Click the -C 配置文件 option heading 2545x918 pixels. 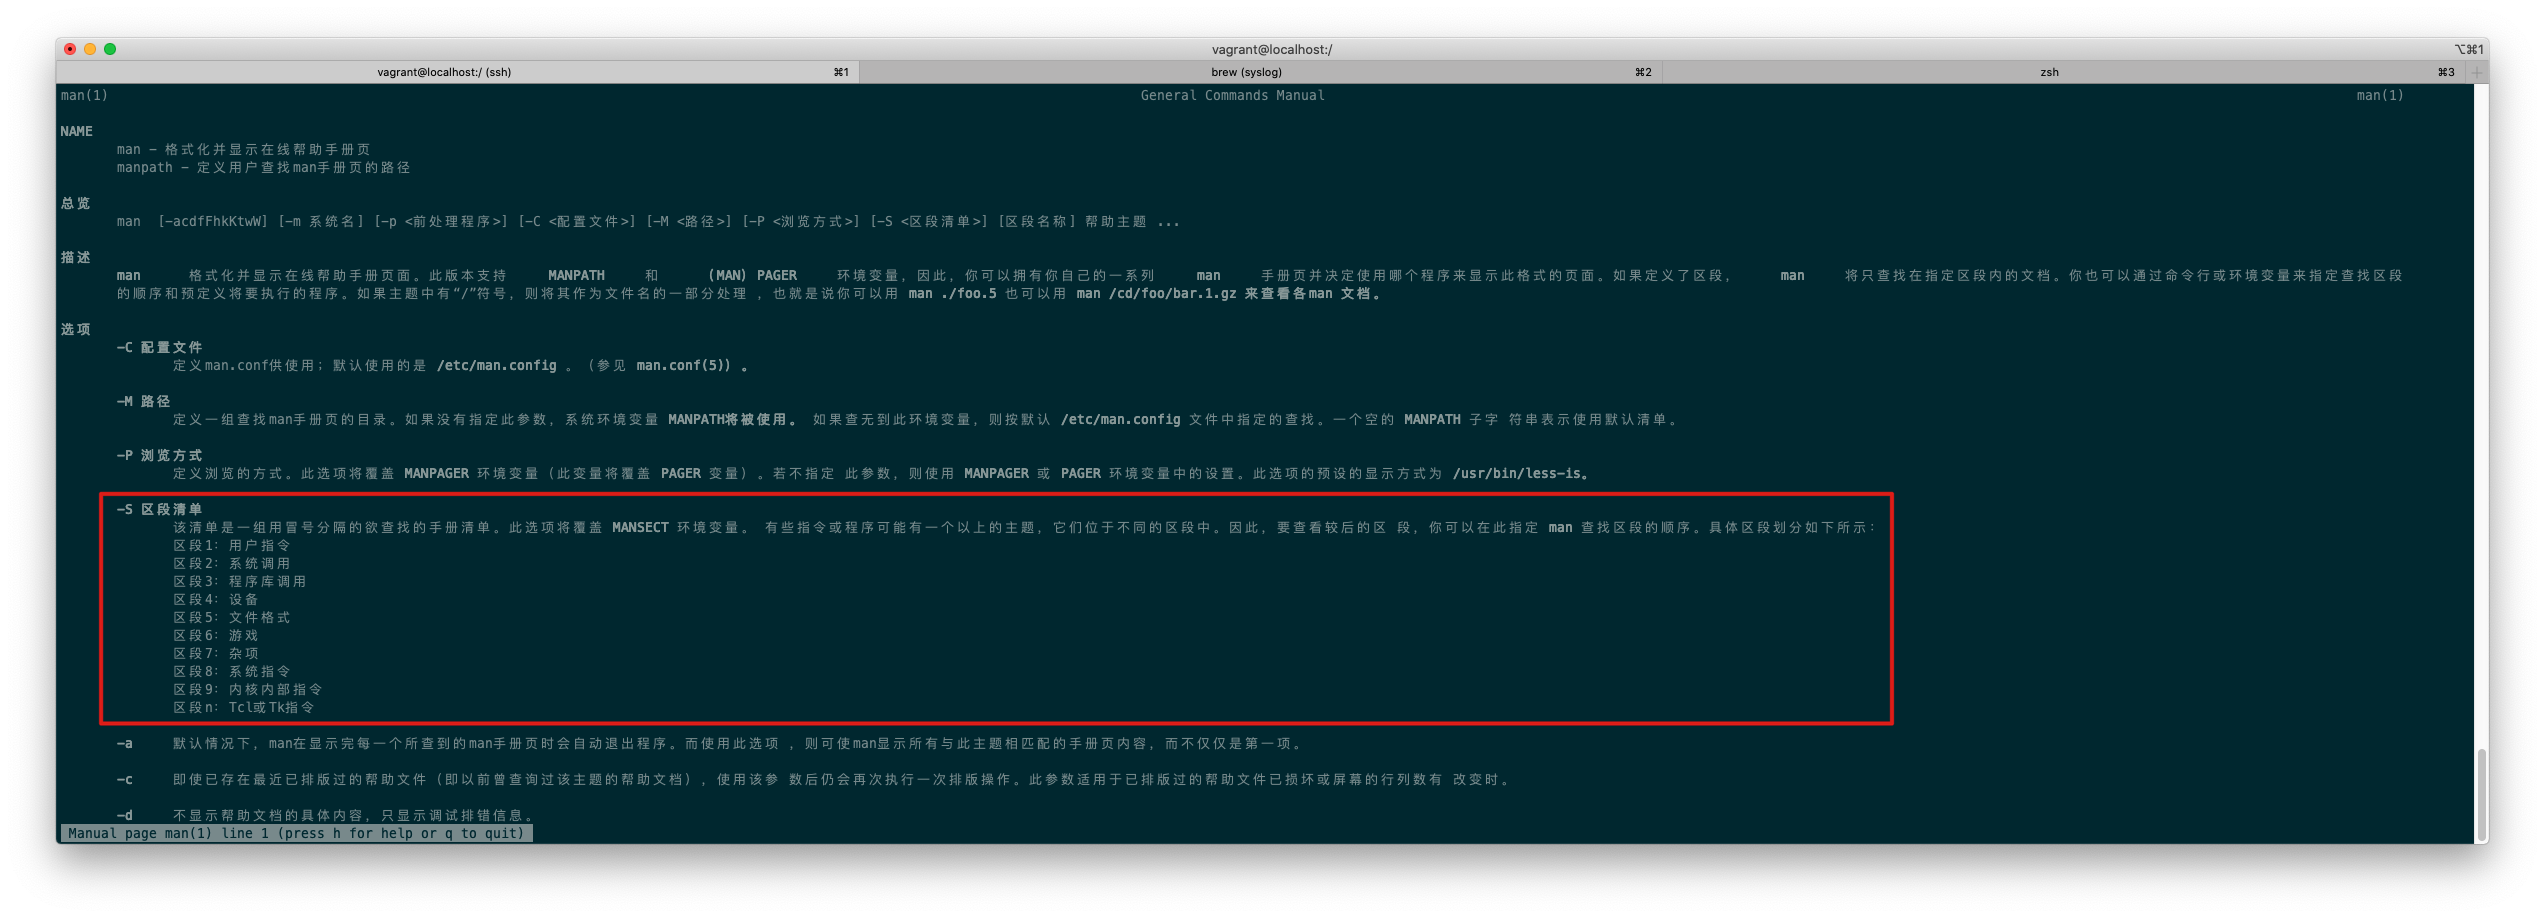pyautogui.click(x=159, y=347)
